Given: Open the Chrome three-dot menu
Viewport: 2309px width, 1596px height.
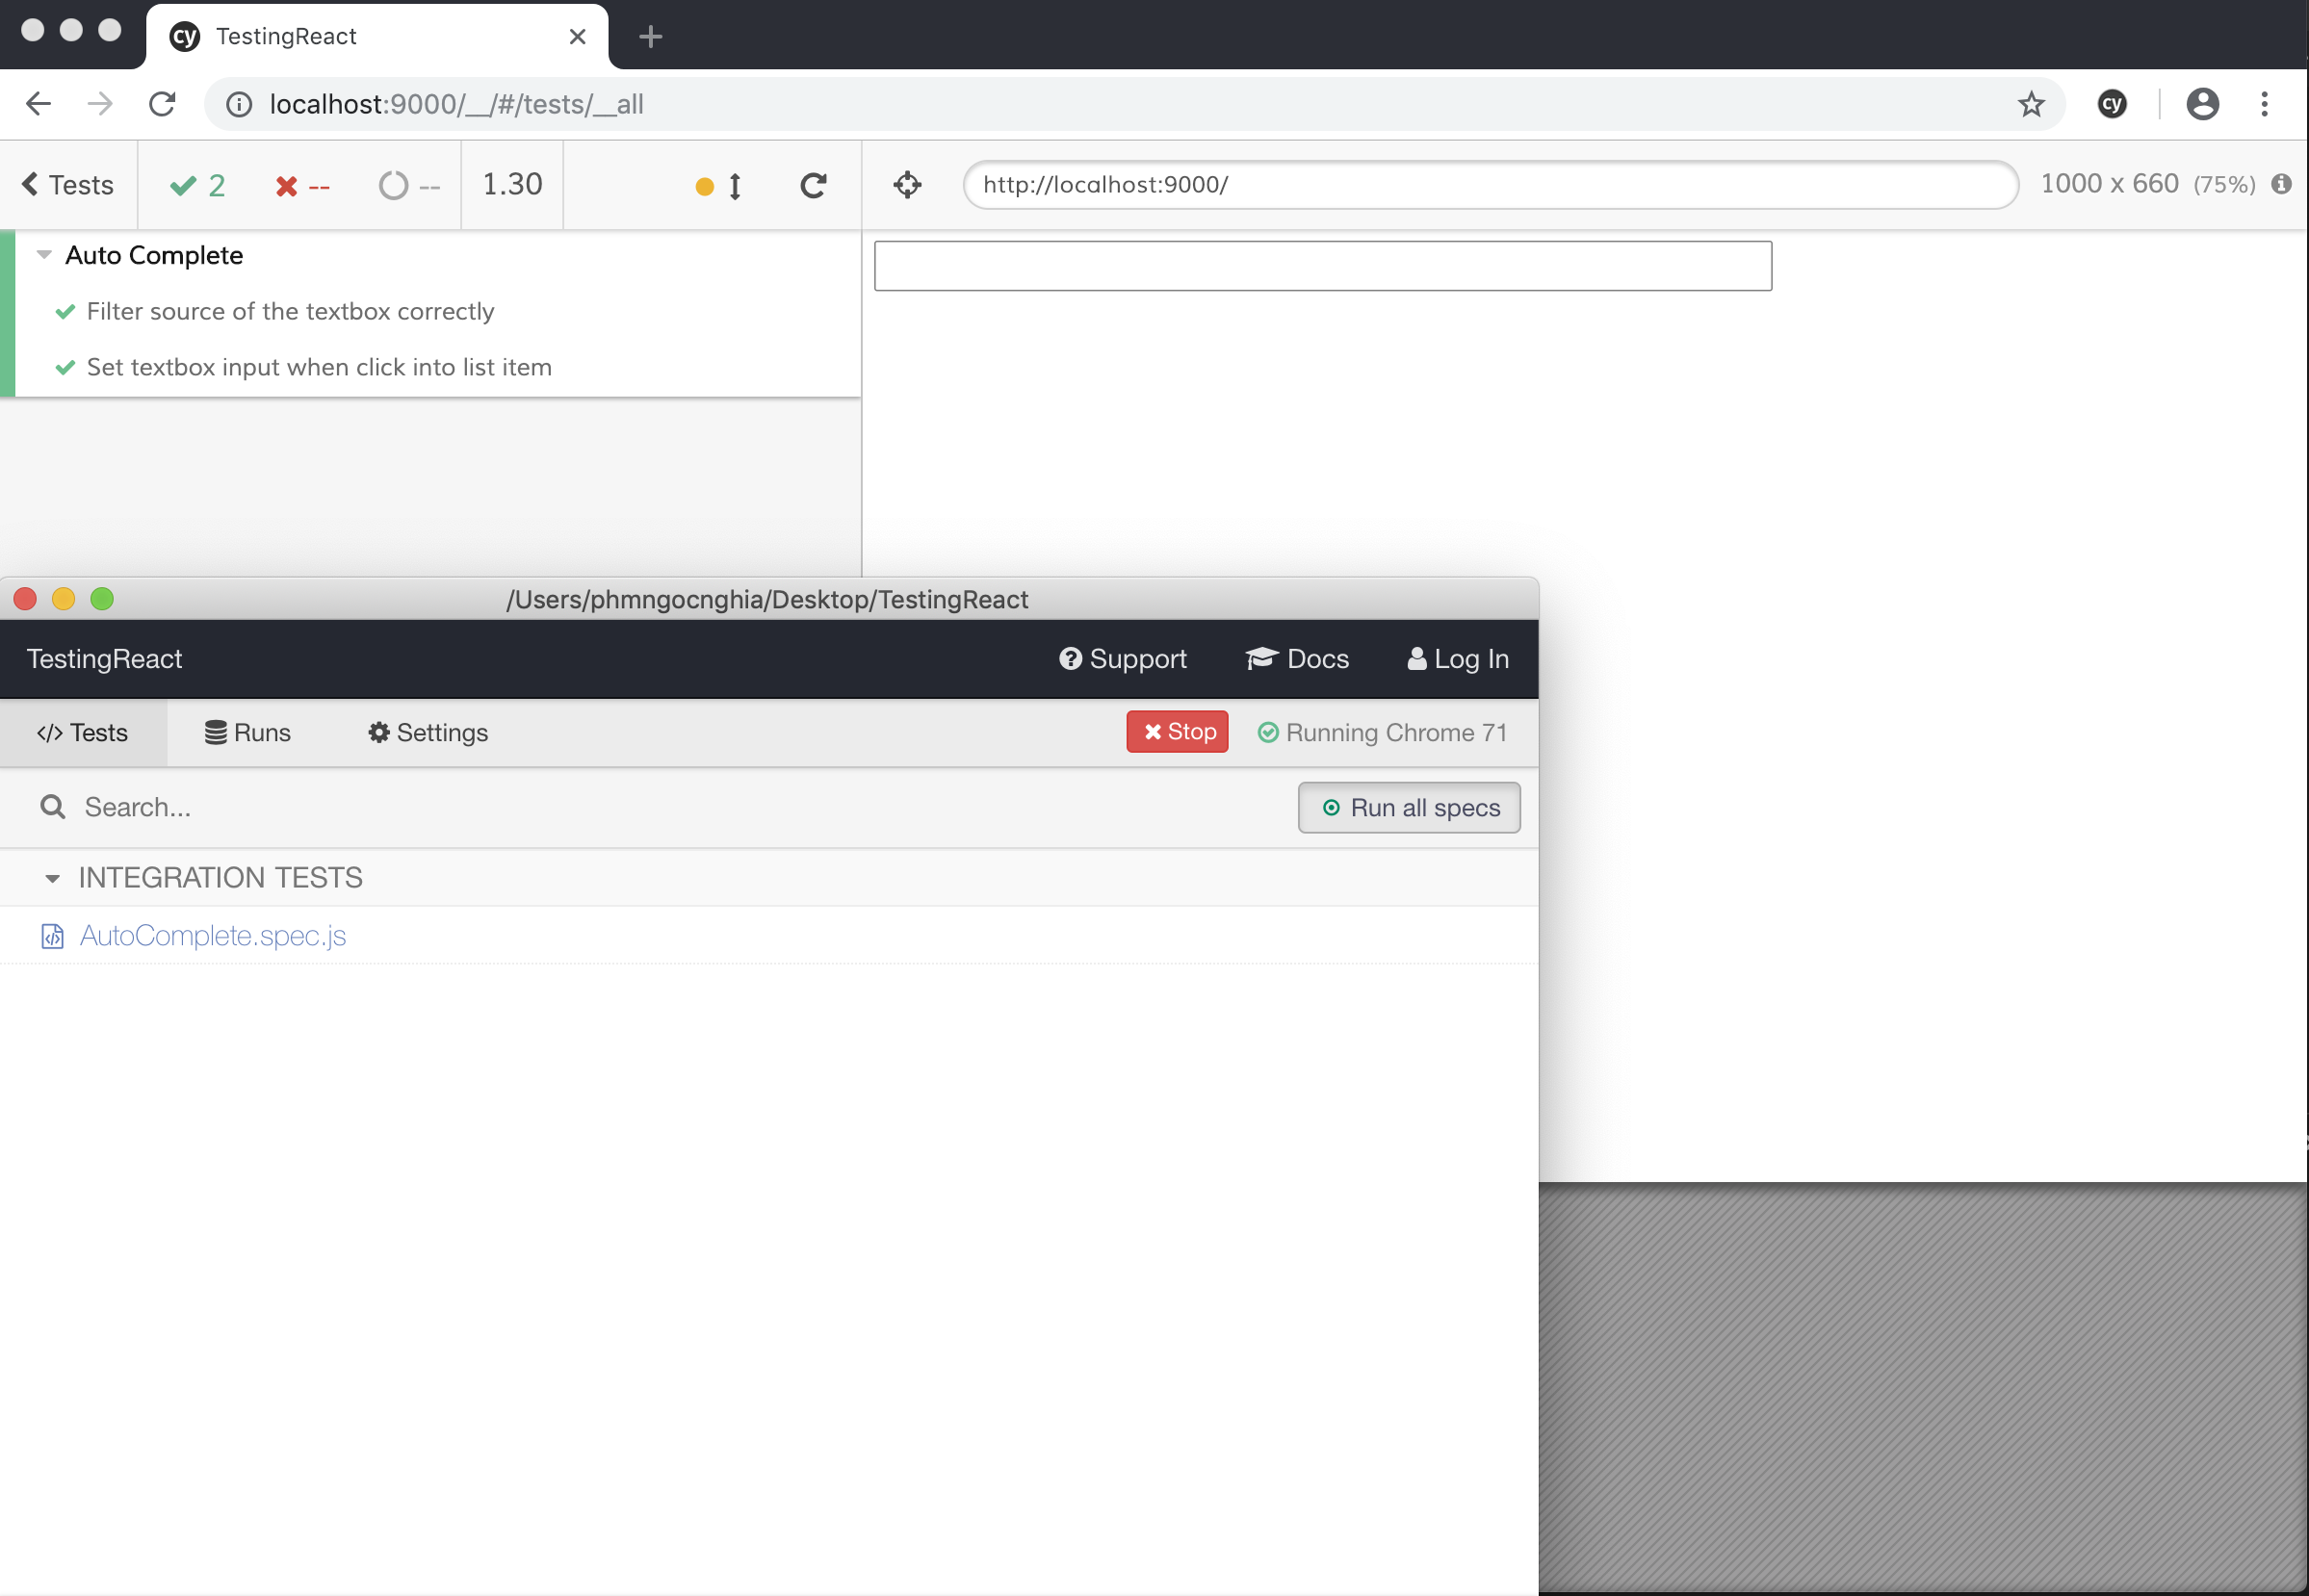Looking at the screenshot, I should [2265, 104].
